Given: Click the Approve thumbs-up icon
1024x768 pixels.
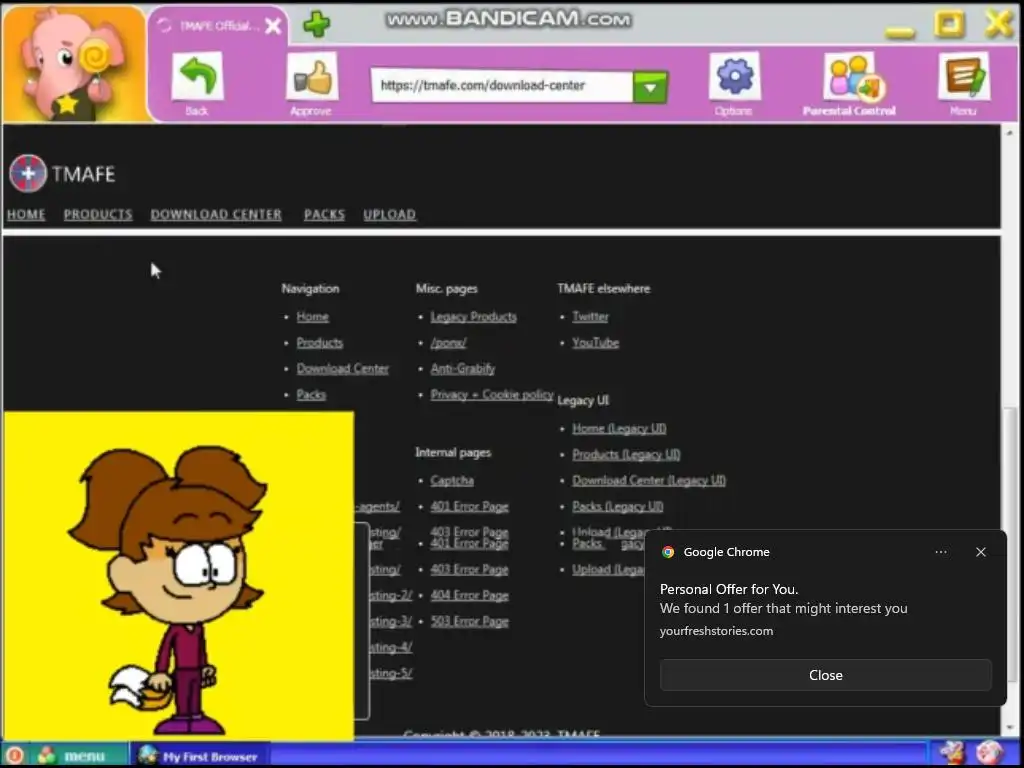Looking at the screenshot, I should 312,78.
